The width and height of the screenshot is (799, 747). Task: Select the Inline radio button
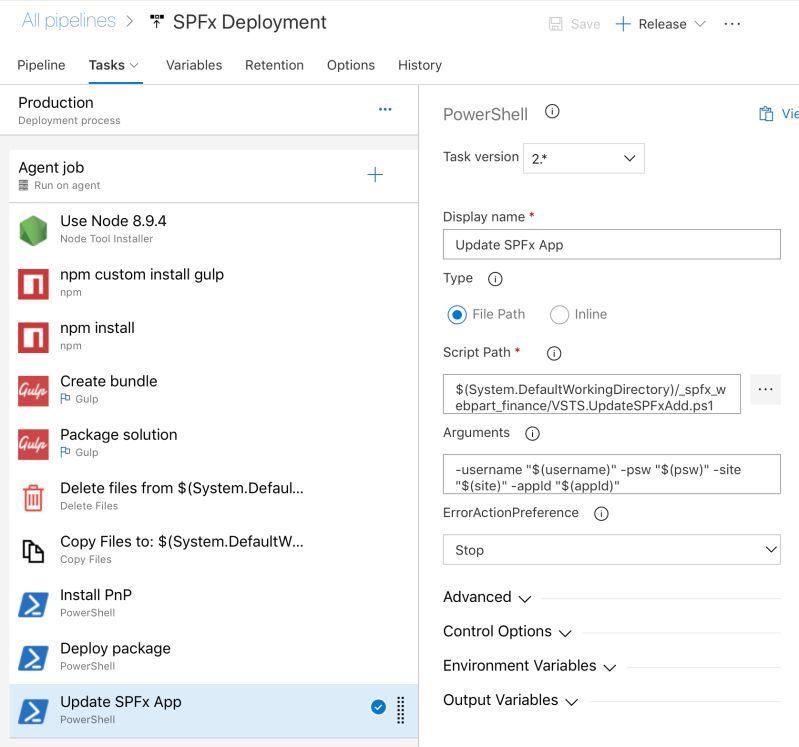(559, 314)
